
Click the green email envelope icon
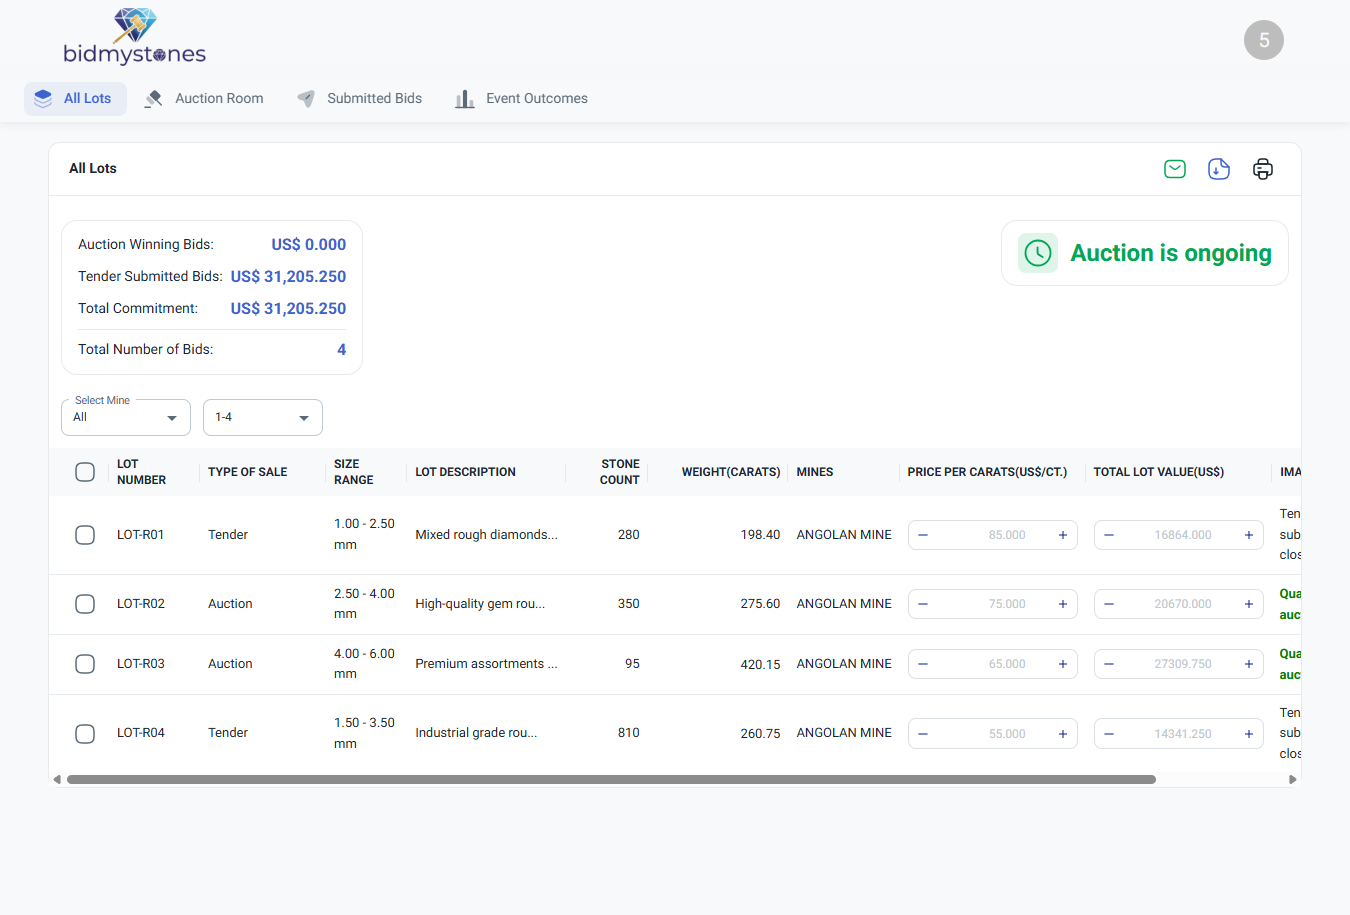tap(1175, 169)
